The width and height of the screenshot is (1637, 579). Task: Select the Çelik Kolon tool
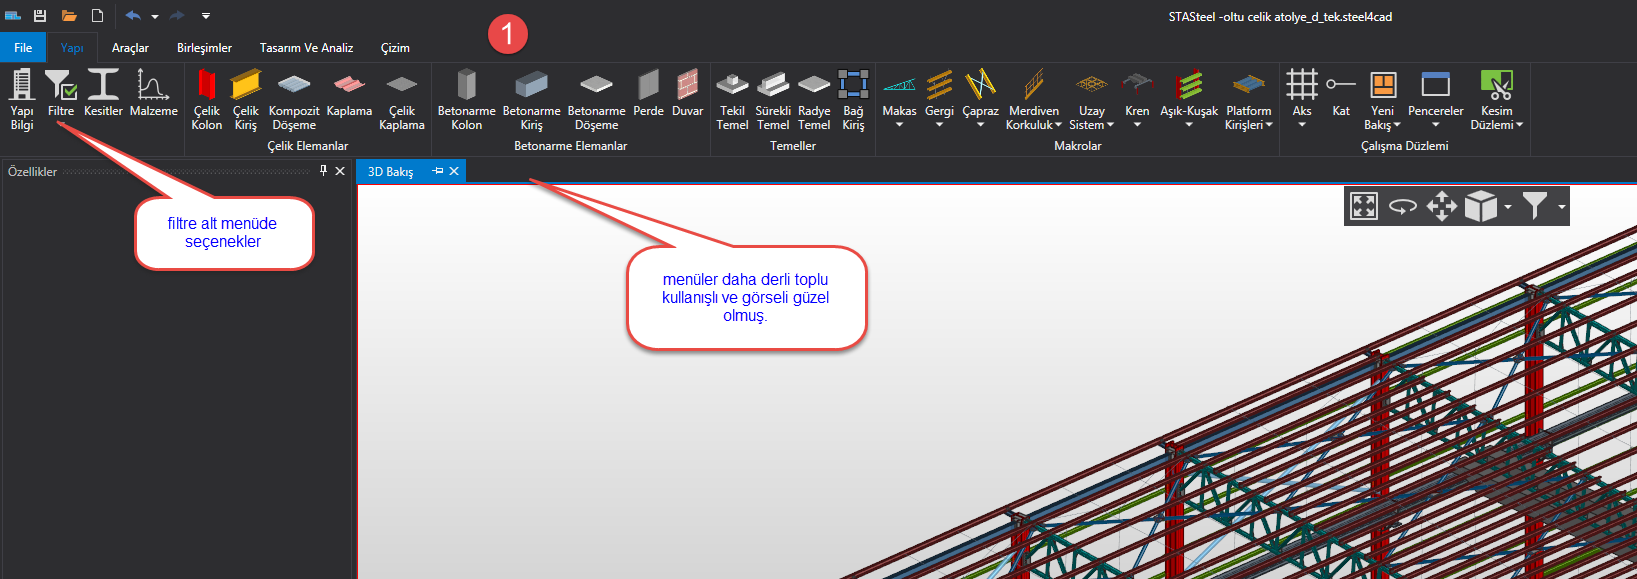tap(207, 99)
